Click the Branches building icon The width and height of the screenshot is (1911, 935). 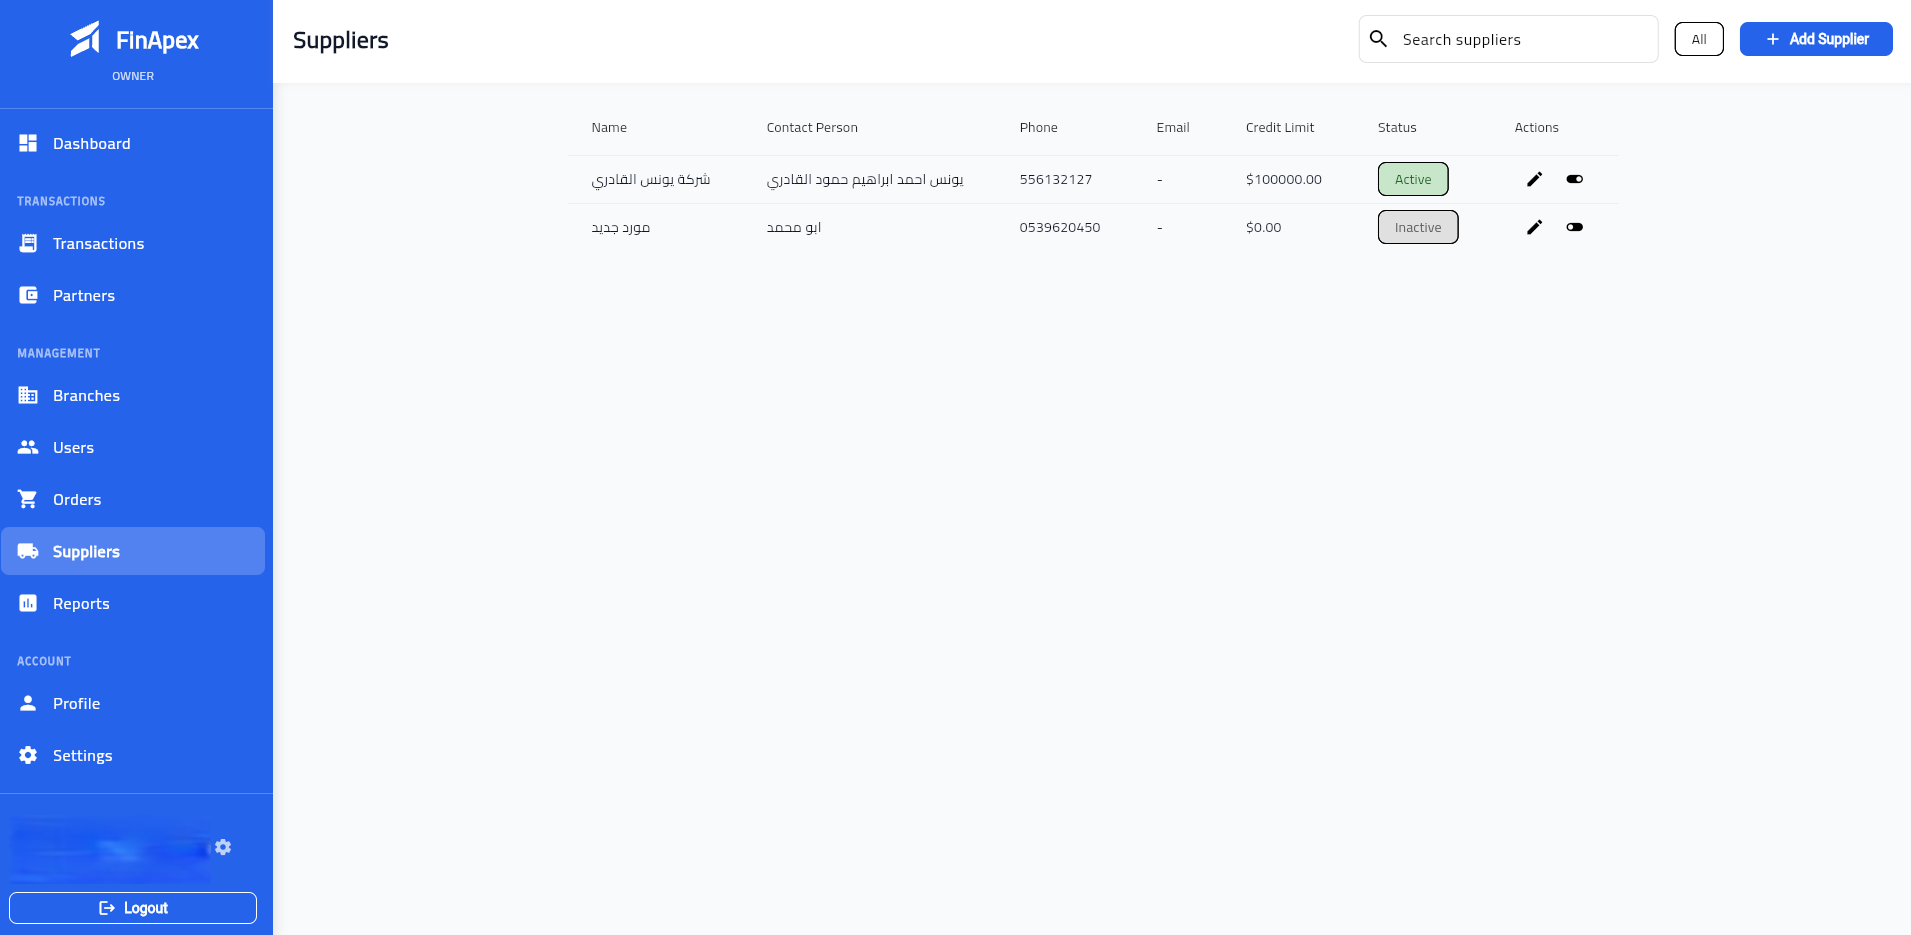[x=28, y=395]
